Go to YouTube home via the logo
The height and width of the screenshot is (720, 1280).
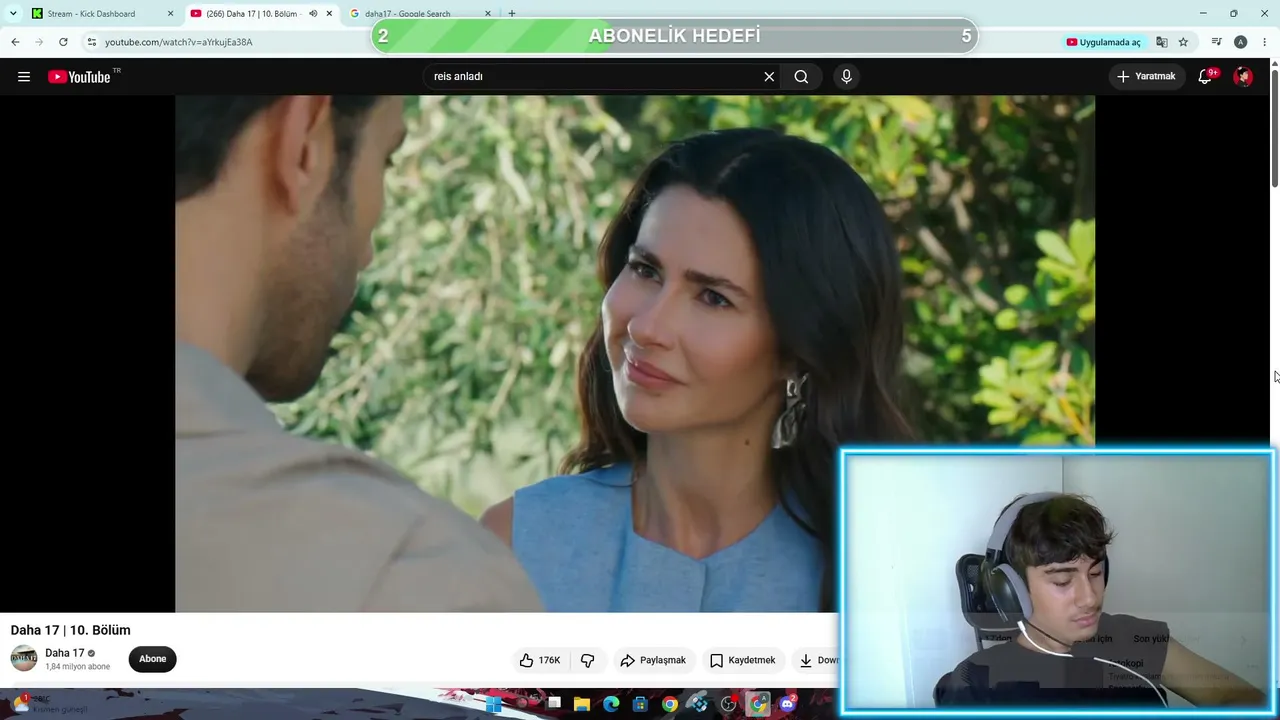pos(79,77)
